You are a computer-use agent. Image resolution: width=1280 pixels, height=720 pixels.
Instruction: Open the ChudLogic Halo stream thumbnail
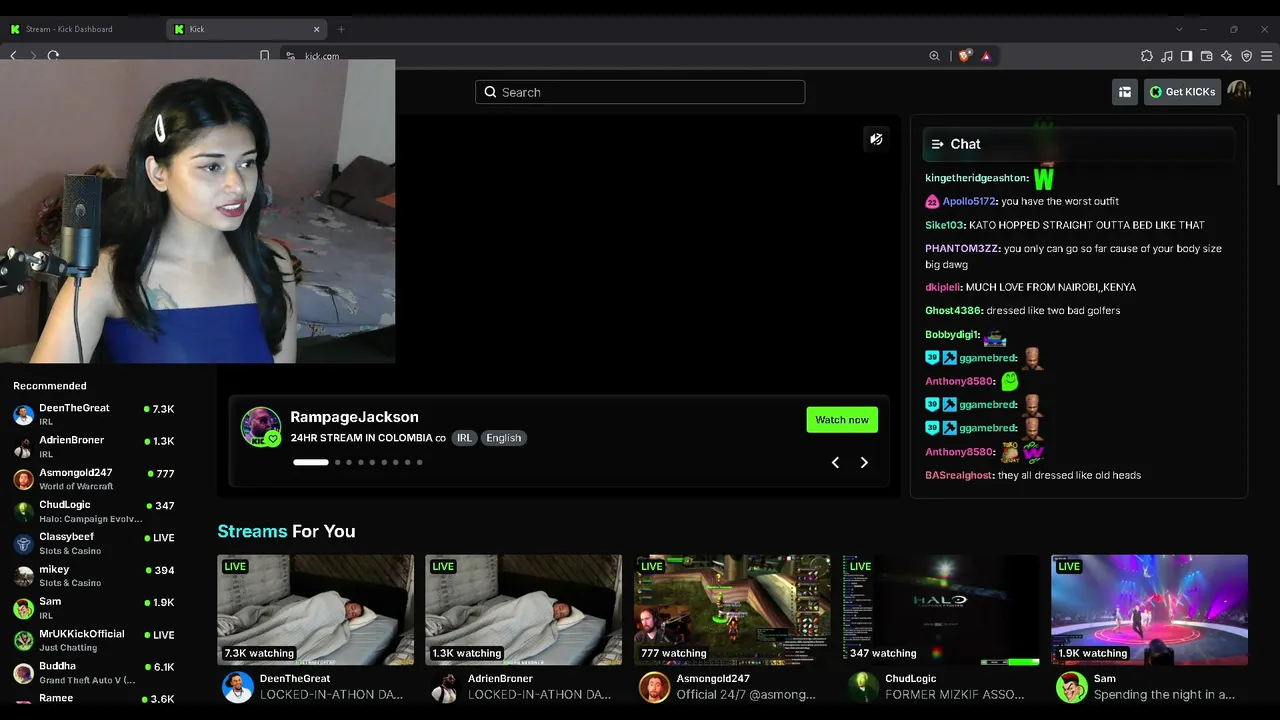941,610
